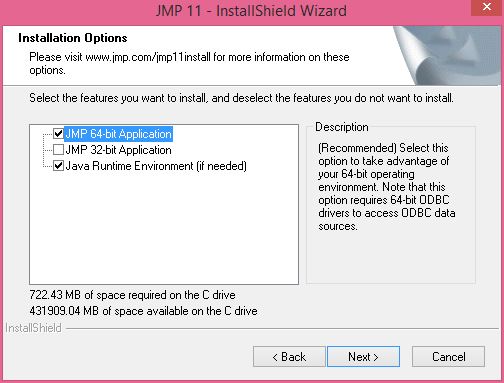Uncheck the JMP 64-bit Application checkbox
Screen dimensions: 504x383
58,134
